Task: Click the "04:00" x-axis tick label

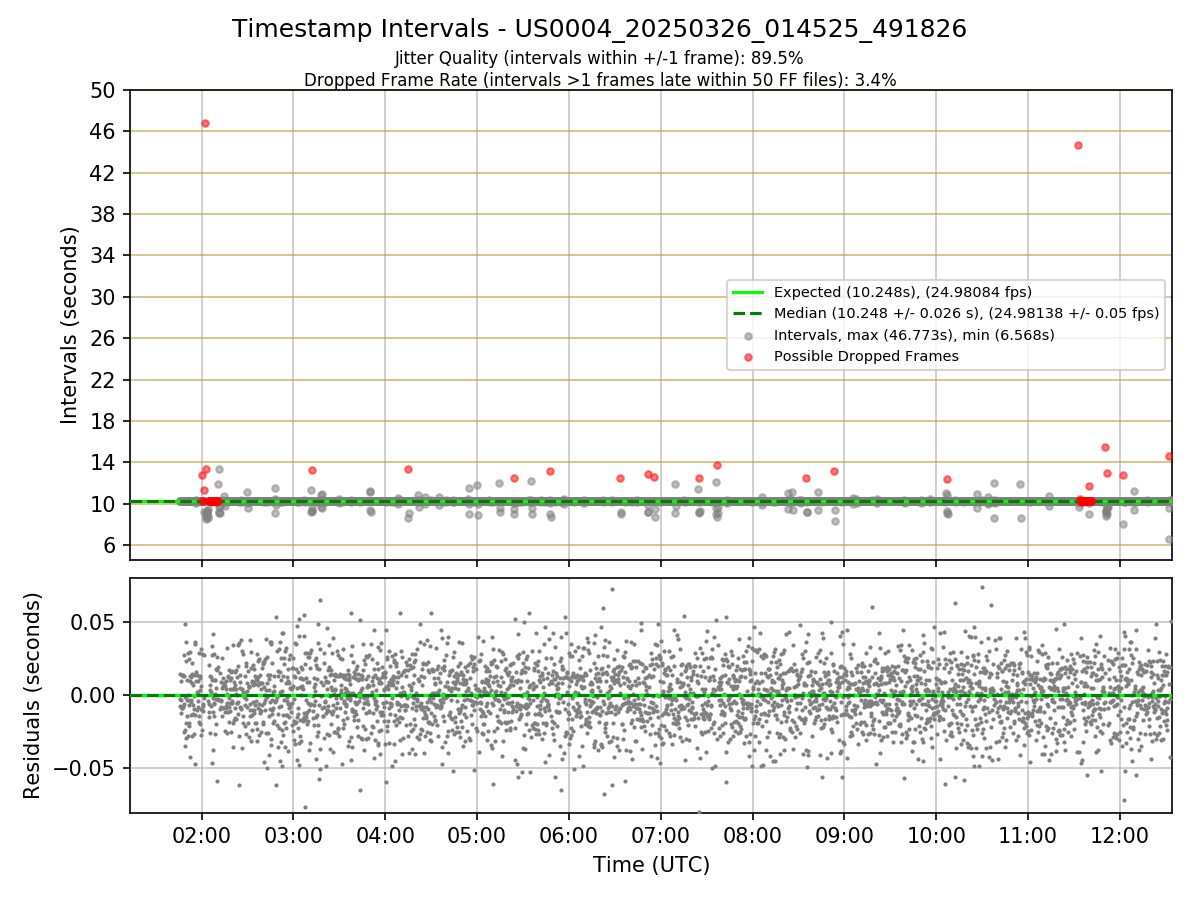Action: pos(385,834)
